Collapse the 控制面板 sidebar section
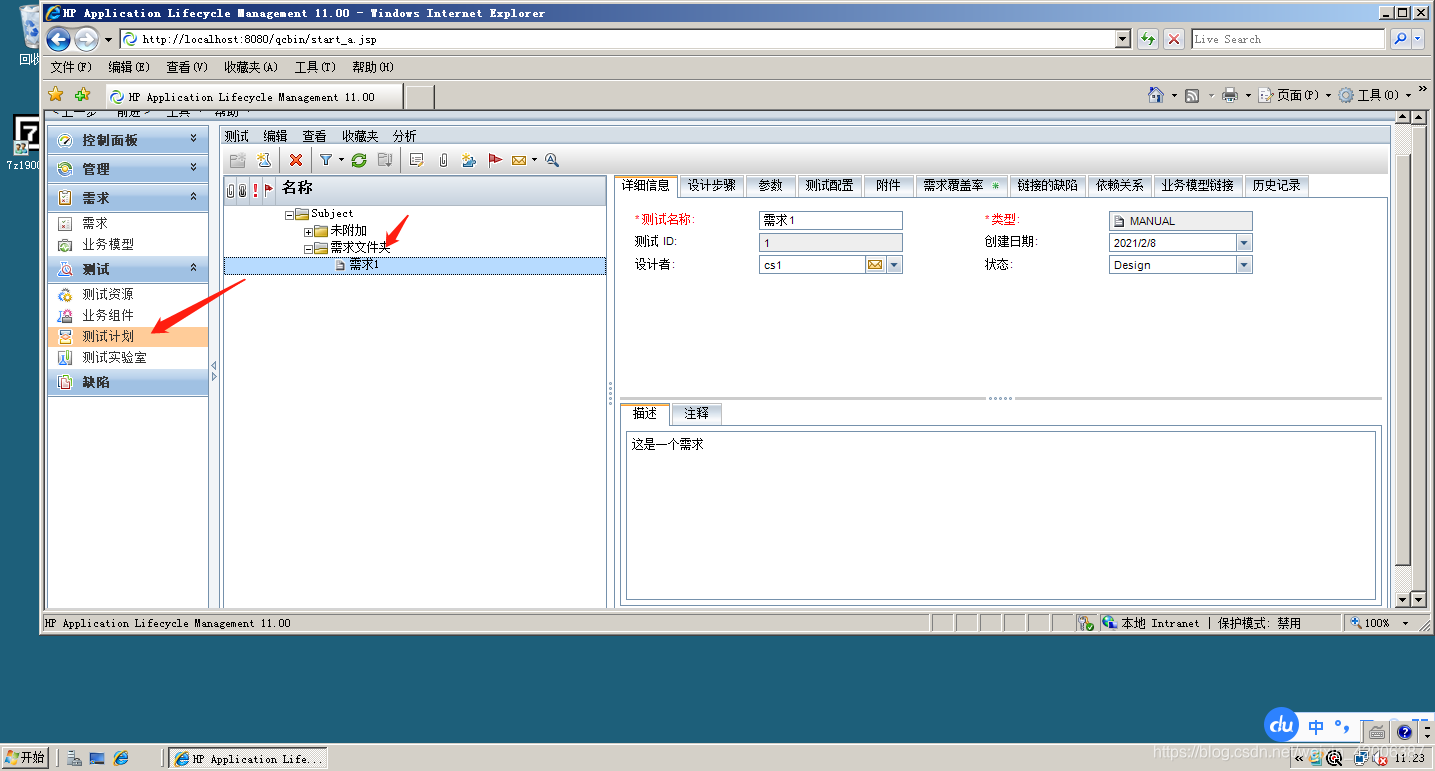This screenshot has width=1435, height=771. click(x=193, y=140)
